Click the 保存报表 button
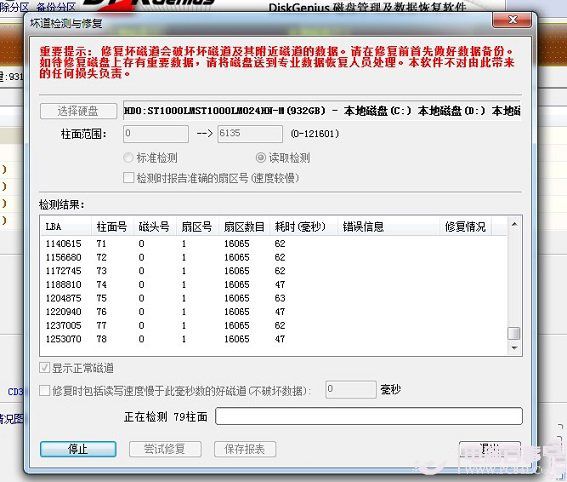567x482 pixels. tap(245, 449)
